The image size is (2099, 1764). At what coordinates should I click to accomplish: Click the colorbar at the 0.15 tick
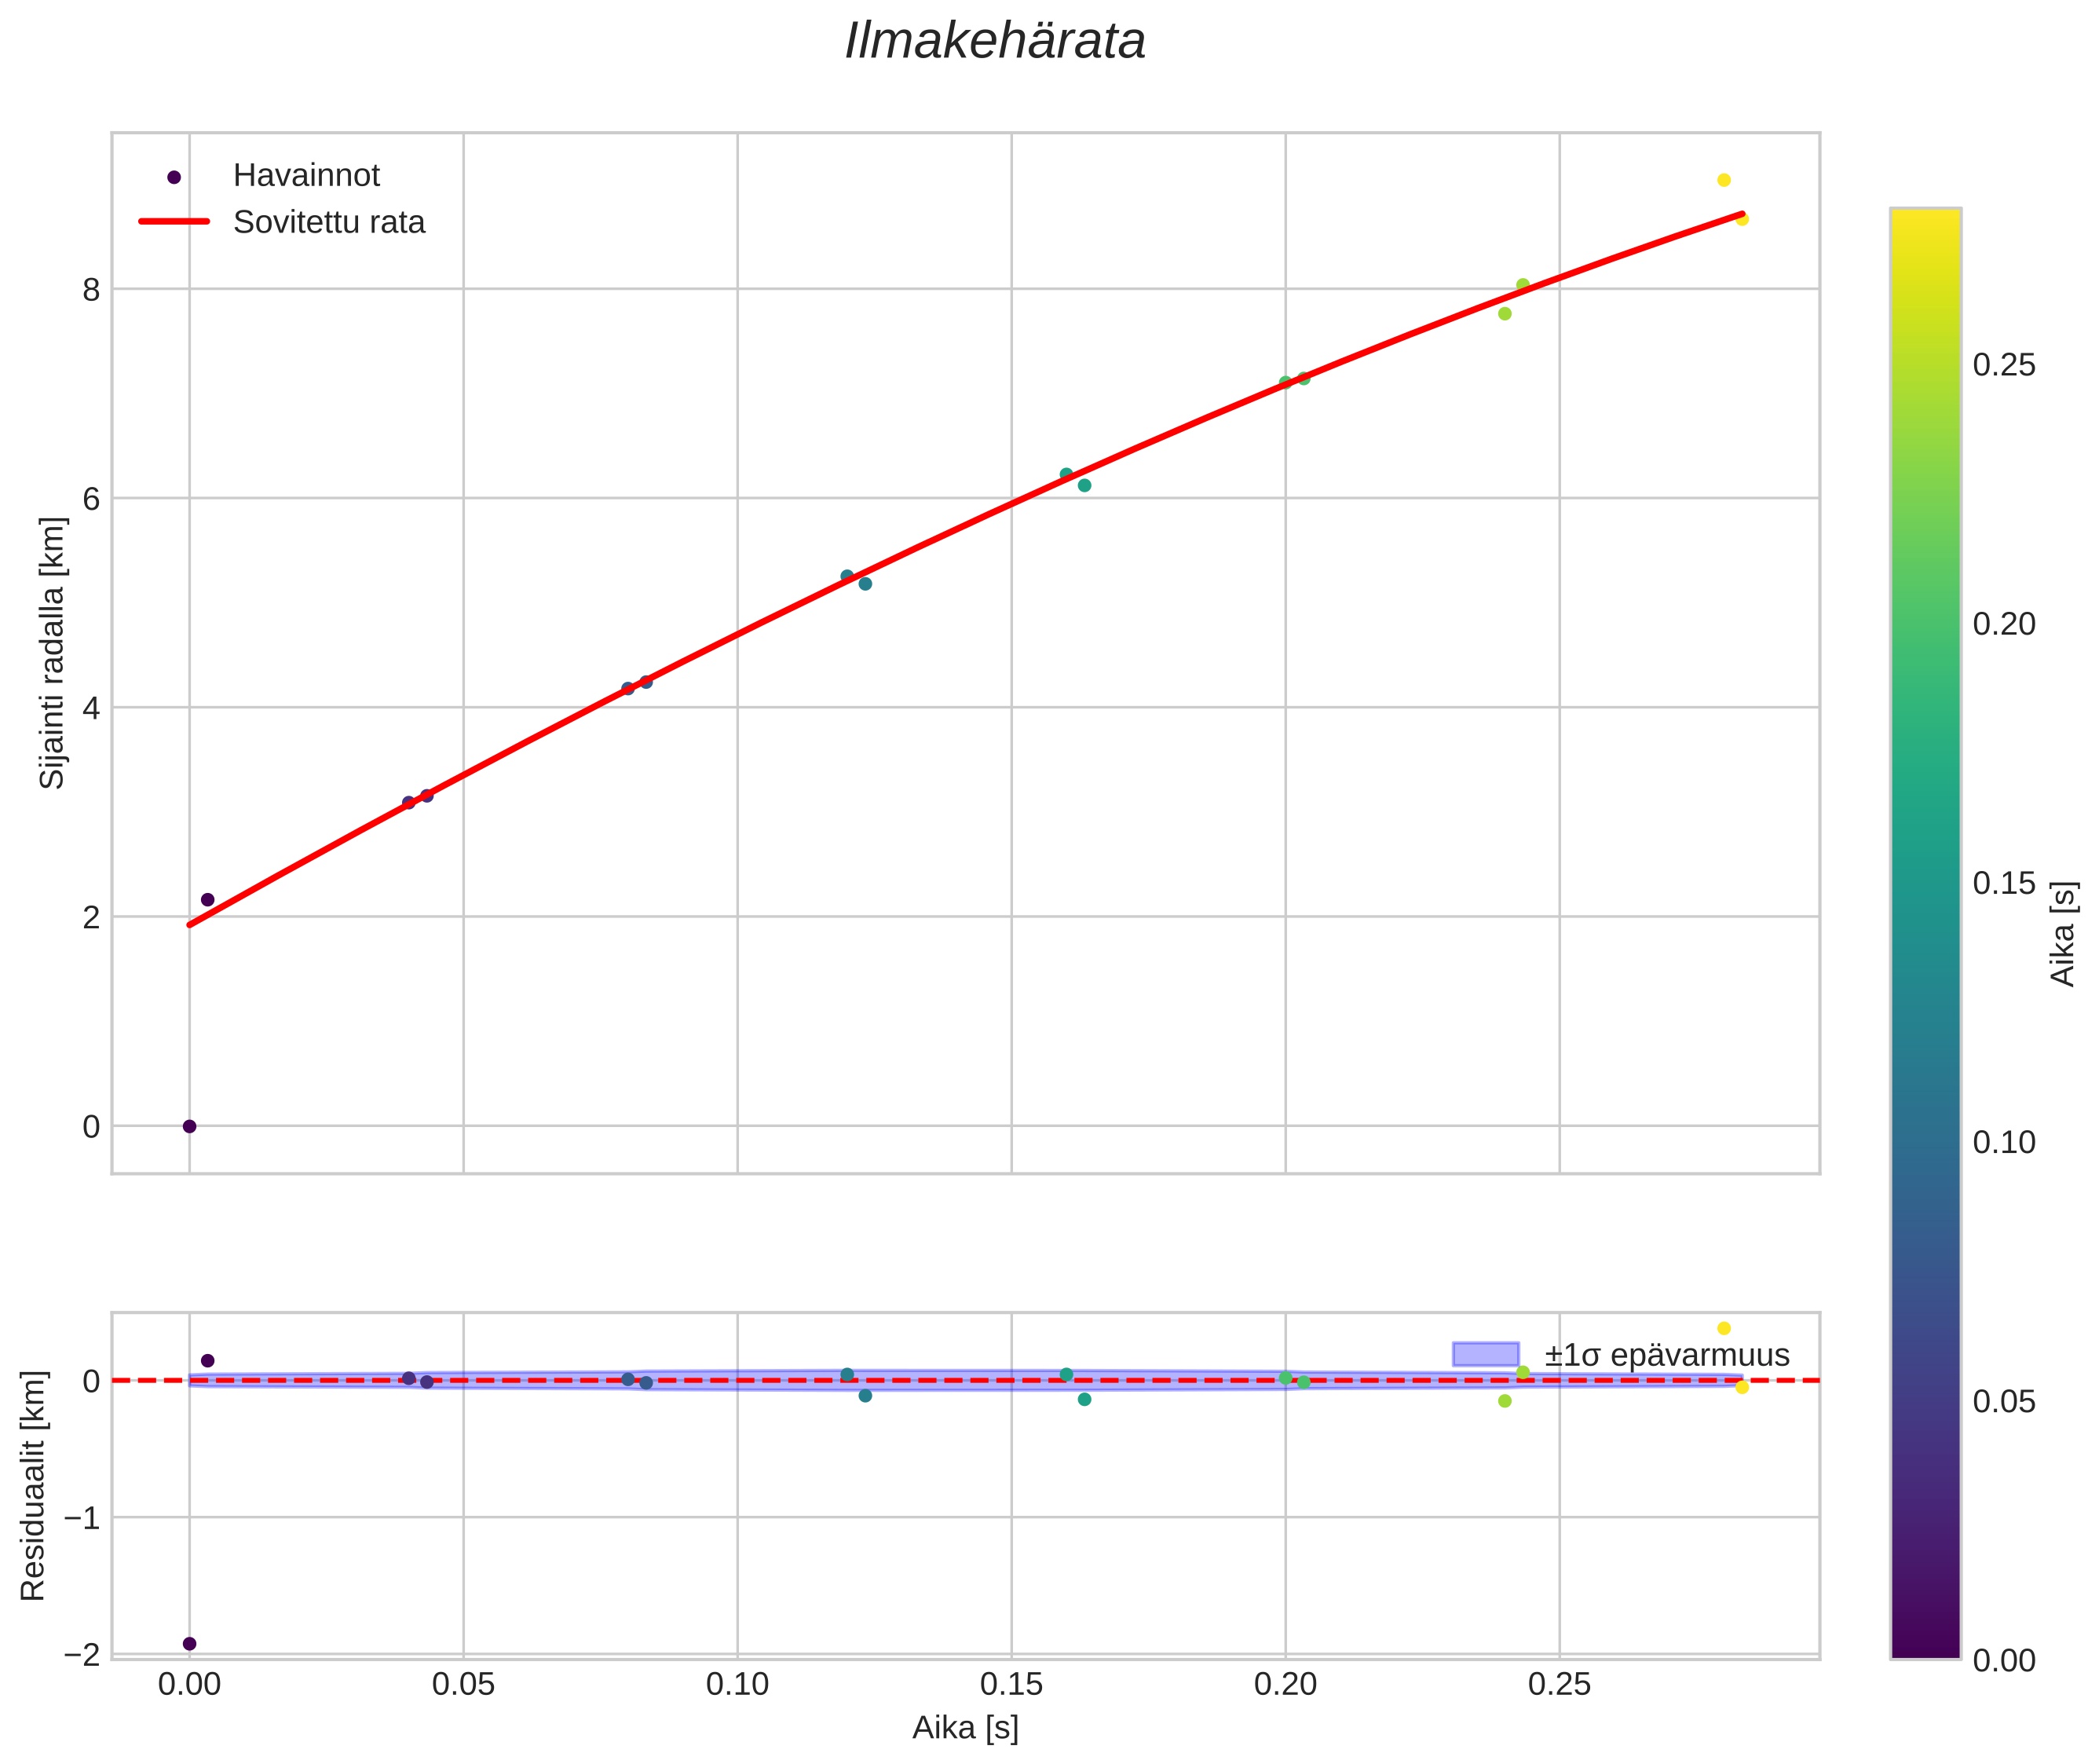tap(1925, 883)
